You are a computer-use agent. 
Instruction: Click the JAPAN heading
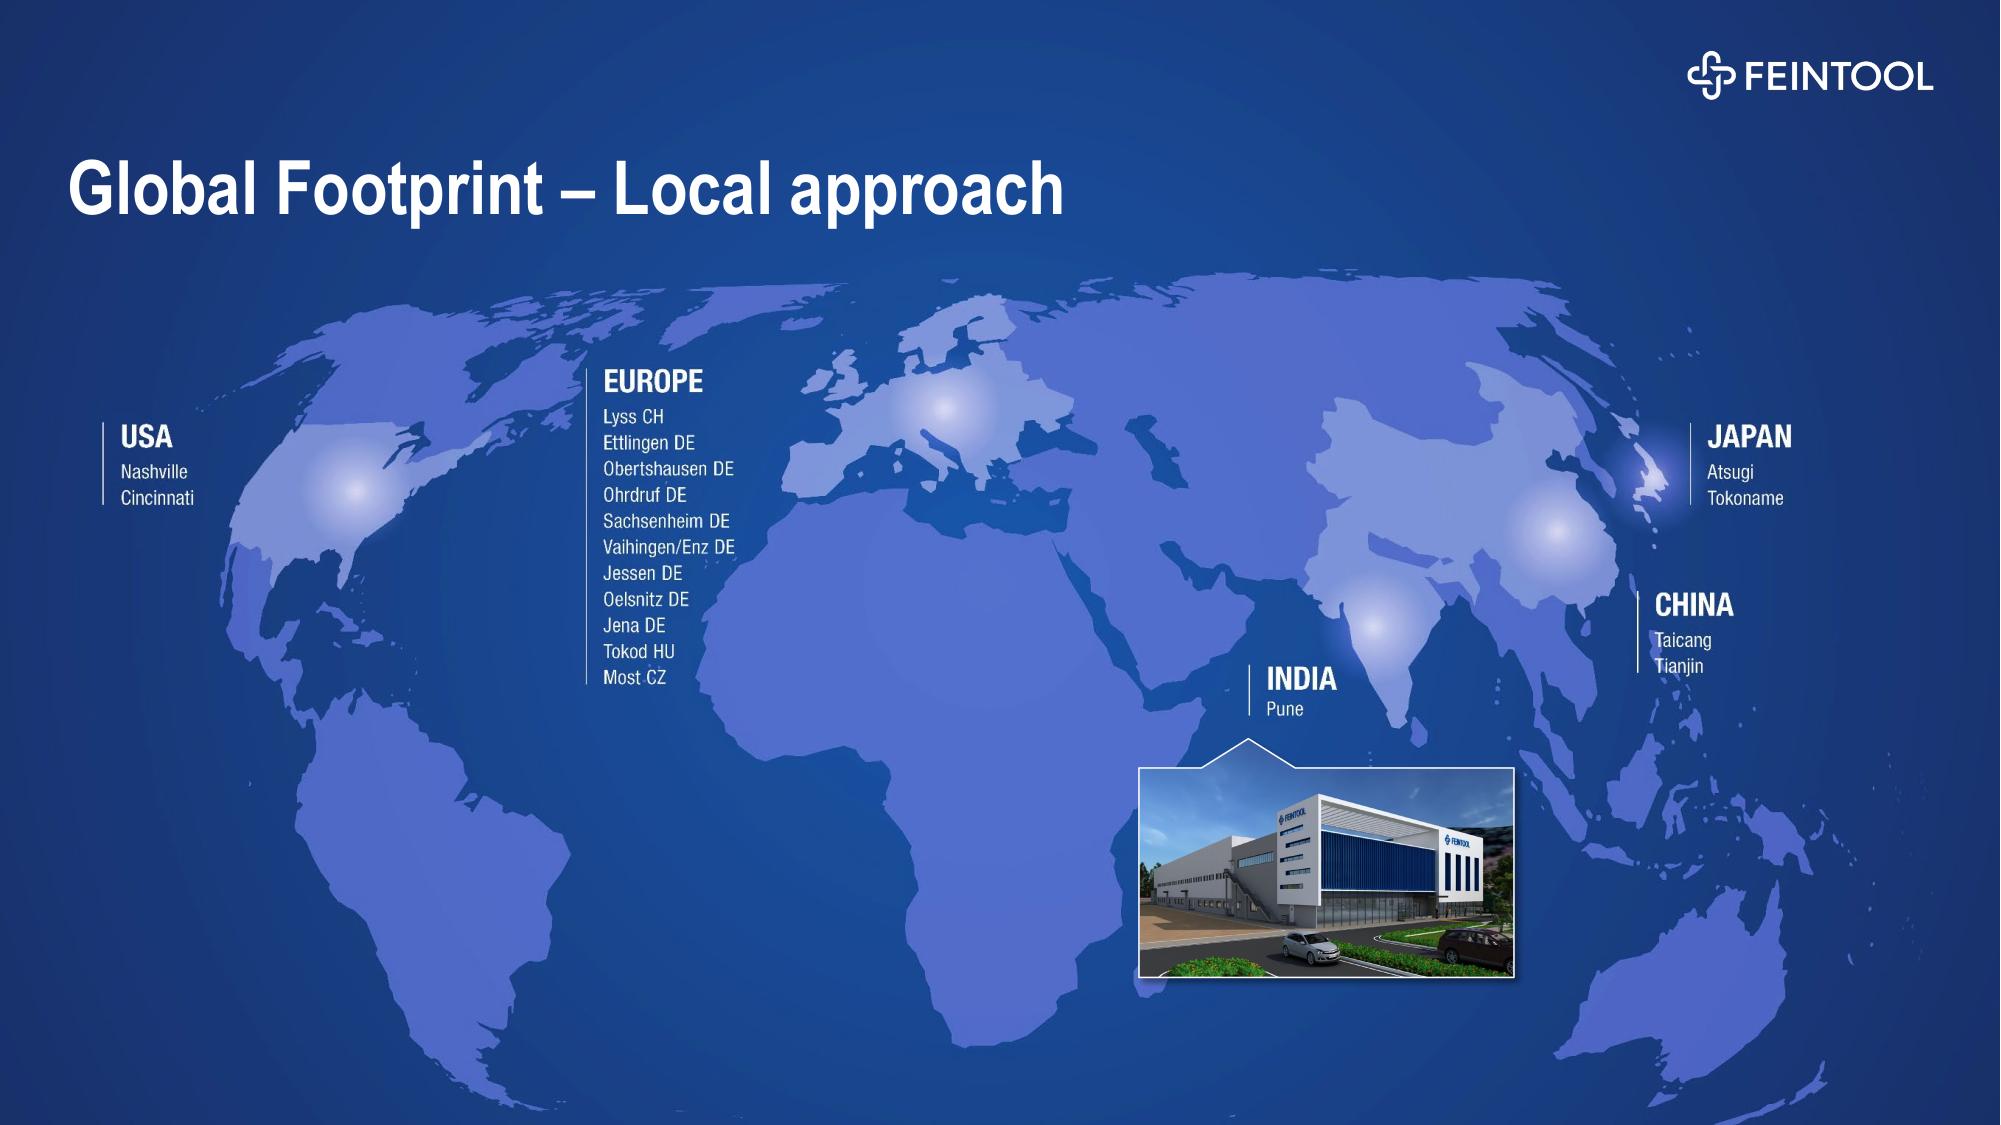[x=1749, y=437]
